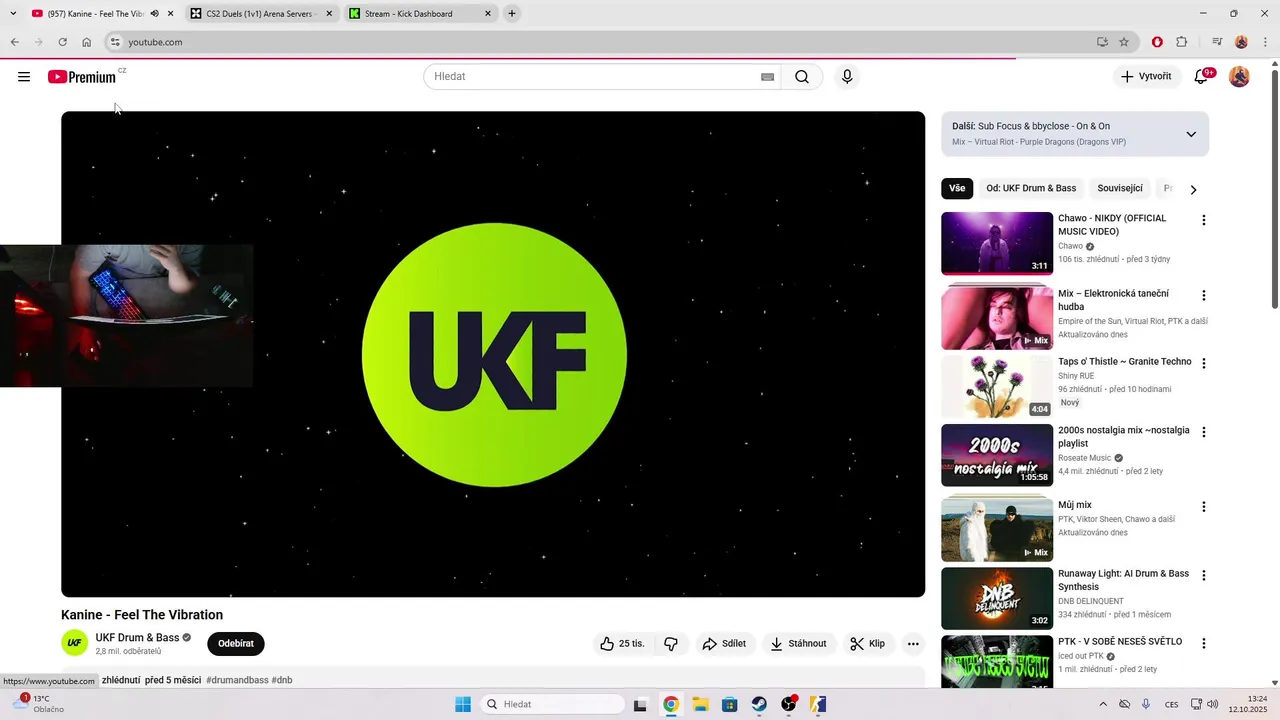Reload the page in Chrome
The height and width of the screenshot is (720, 1280).
coord(62,42)
